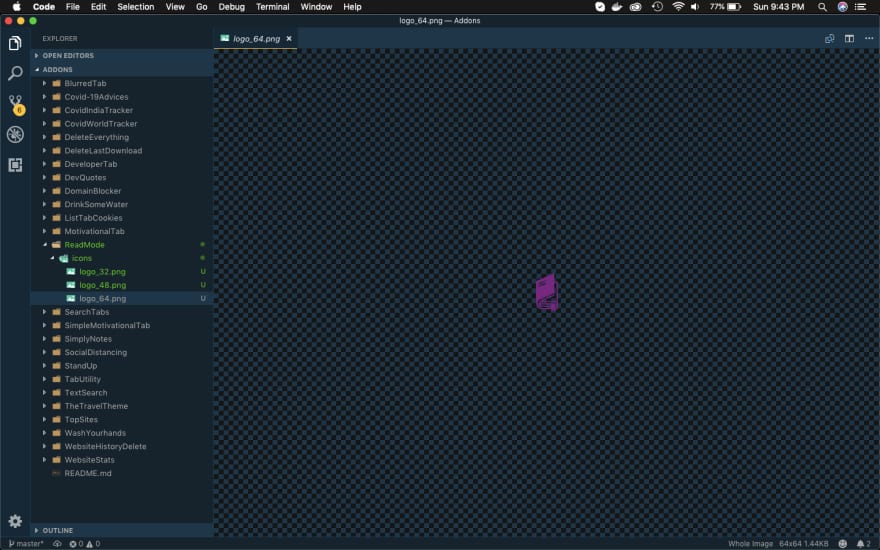This screenshot has height=550, width=880.
Task: Expand the Outline section
Action: 122,530
